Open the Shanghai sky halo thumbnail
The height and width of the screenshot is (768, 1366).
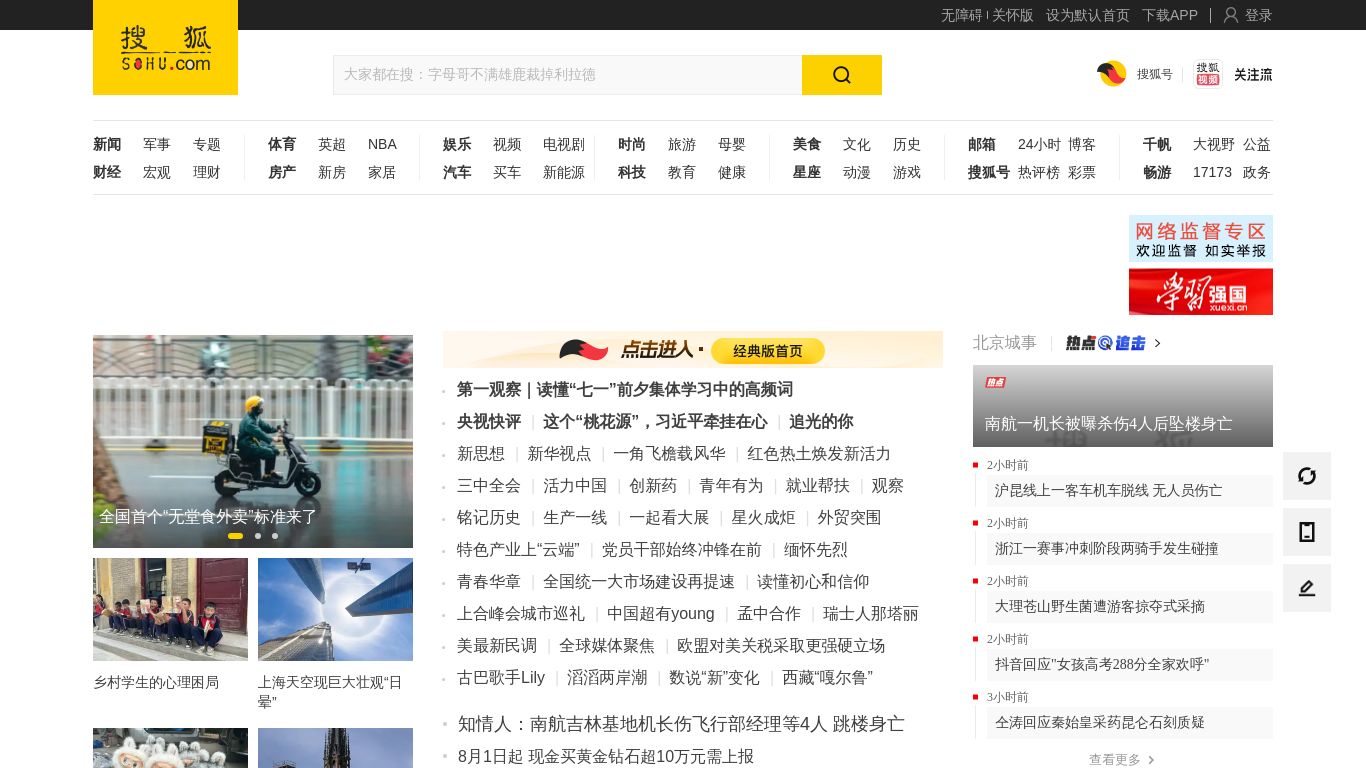(335, 609)
